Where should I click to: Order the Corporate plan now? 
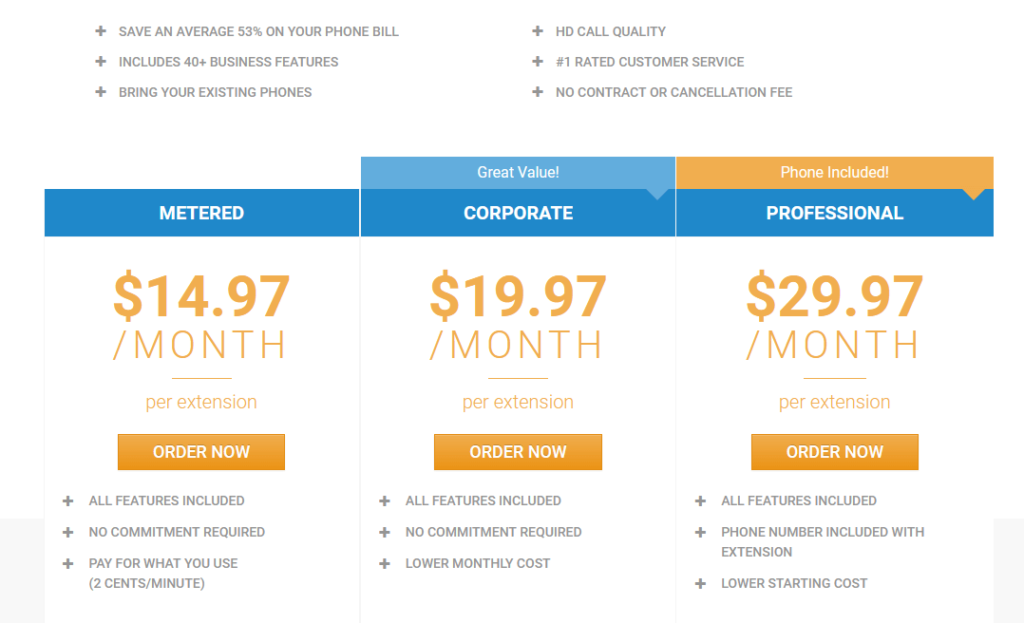click(x=518, y=452)
